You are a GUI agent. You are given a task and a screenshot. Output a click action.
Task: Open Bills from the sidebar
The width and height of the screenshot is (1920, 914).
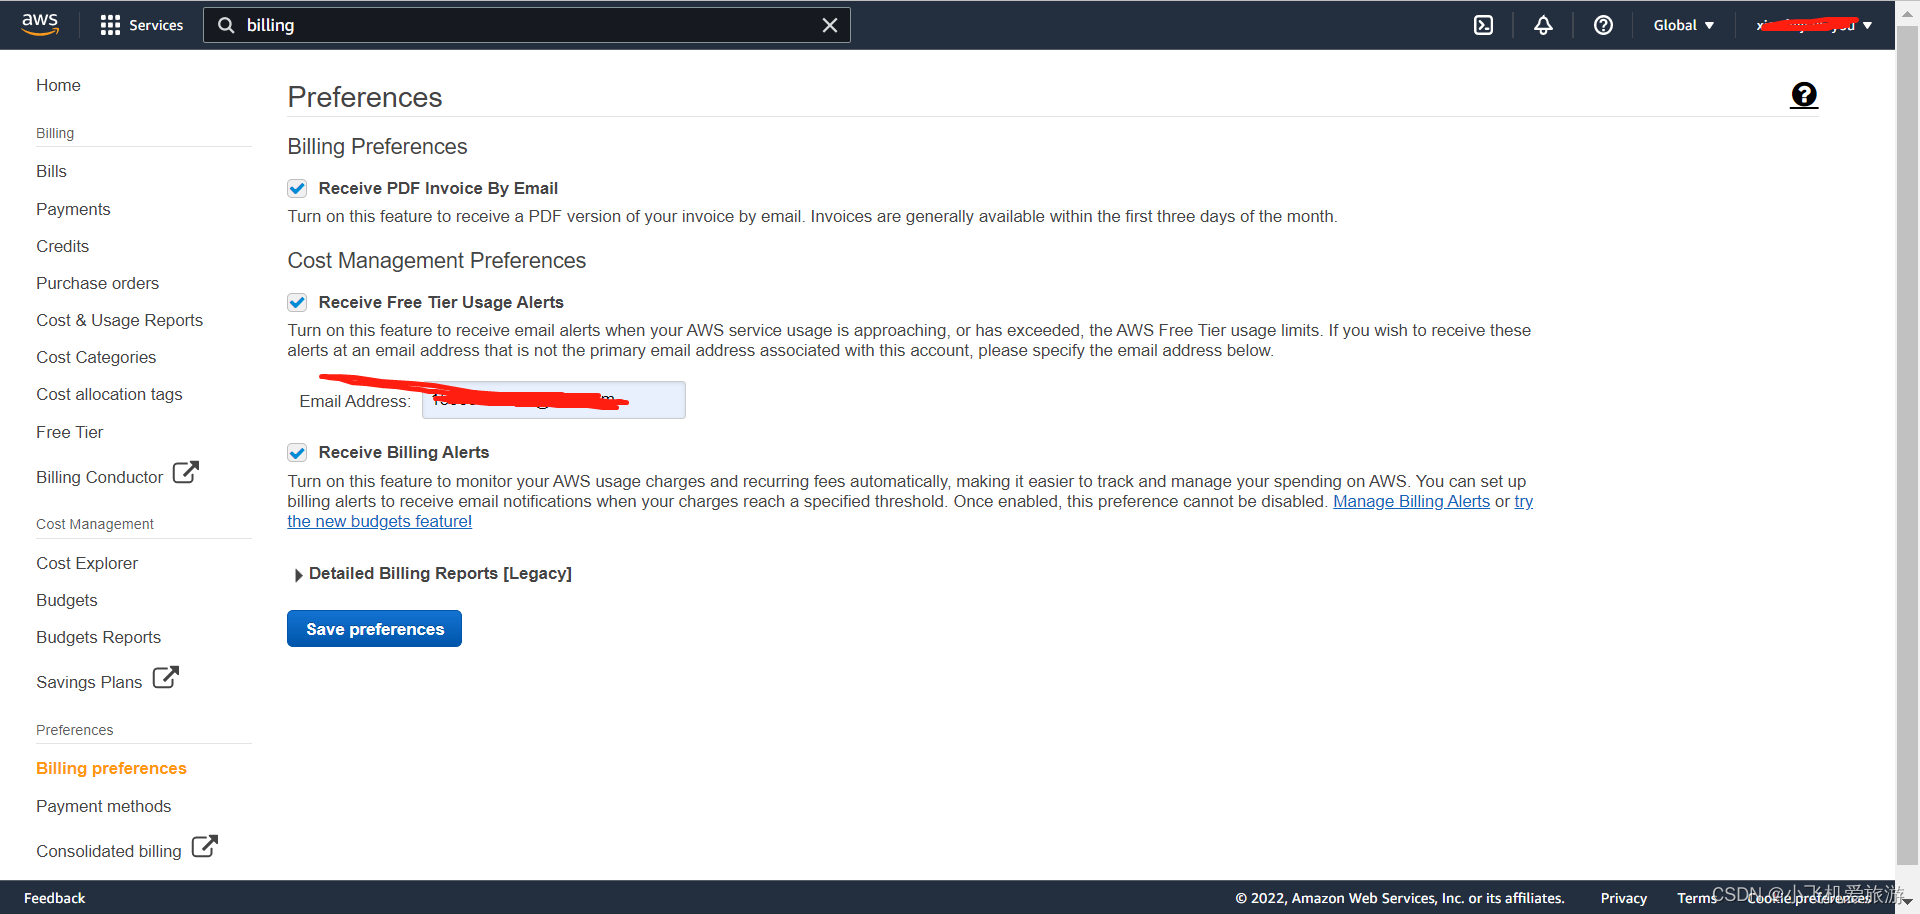tap(51, 171)
